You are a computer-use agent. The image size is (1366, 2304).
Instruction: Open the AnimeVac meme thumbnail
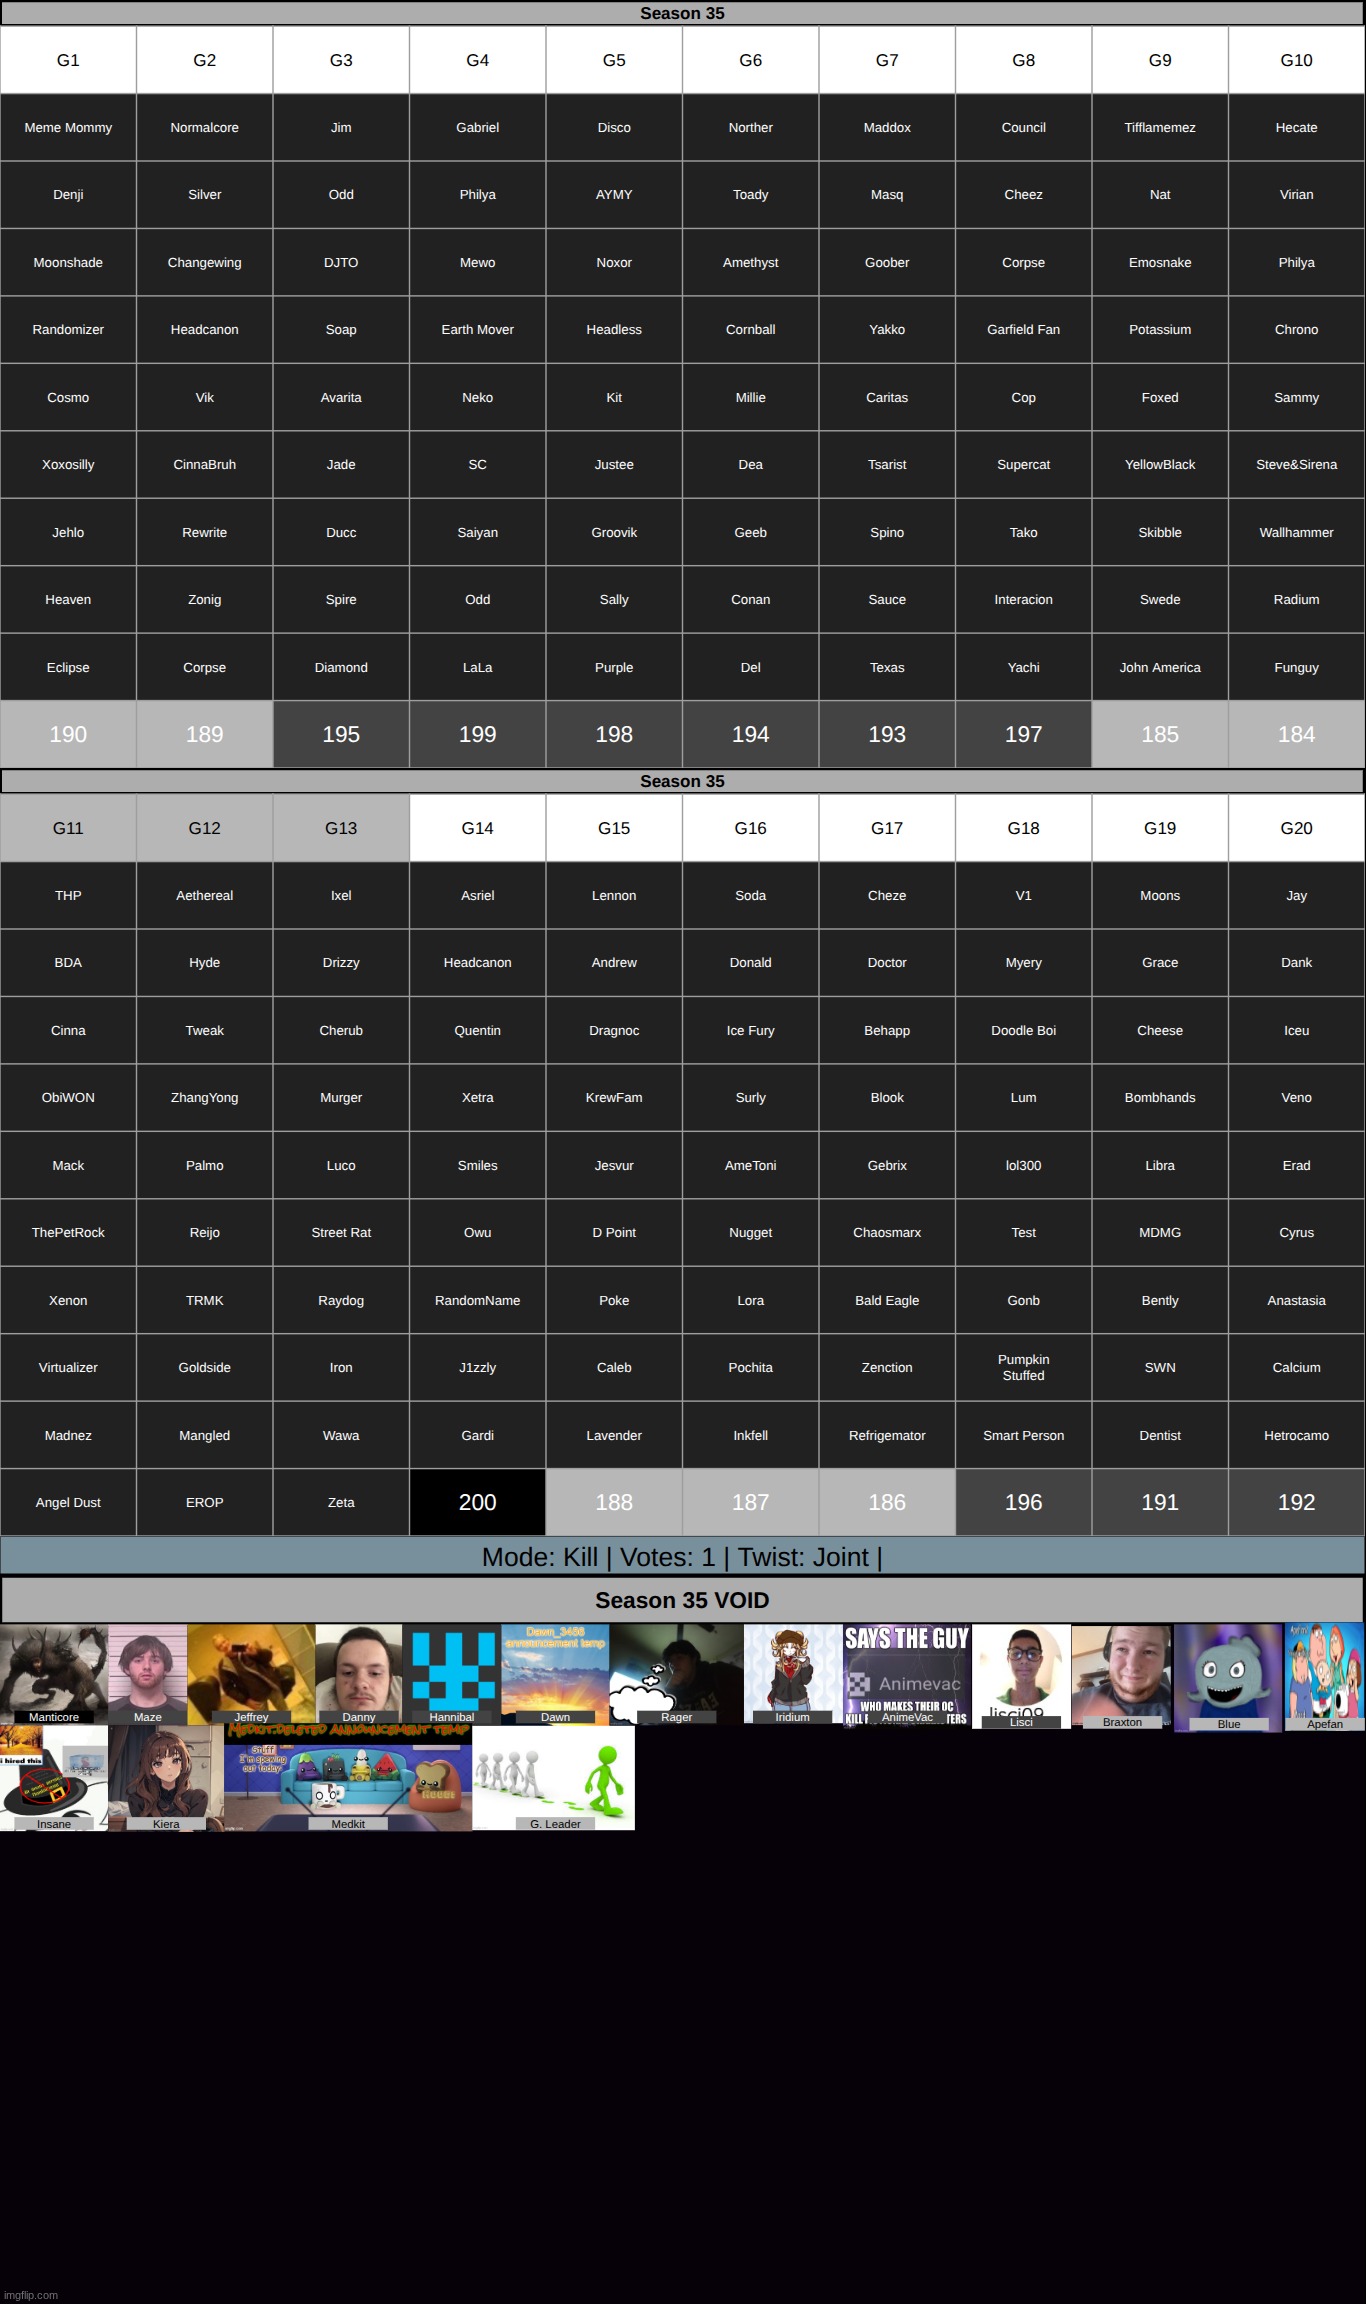pos(907,1674)
